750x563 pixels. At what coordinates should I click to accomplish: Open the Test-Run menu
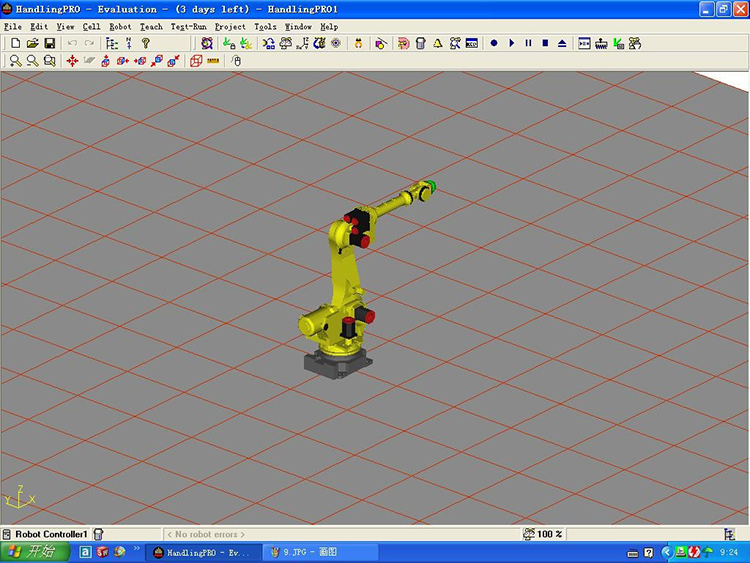click(188, 27)
